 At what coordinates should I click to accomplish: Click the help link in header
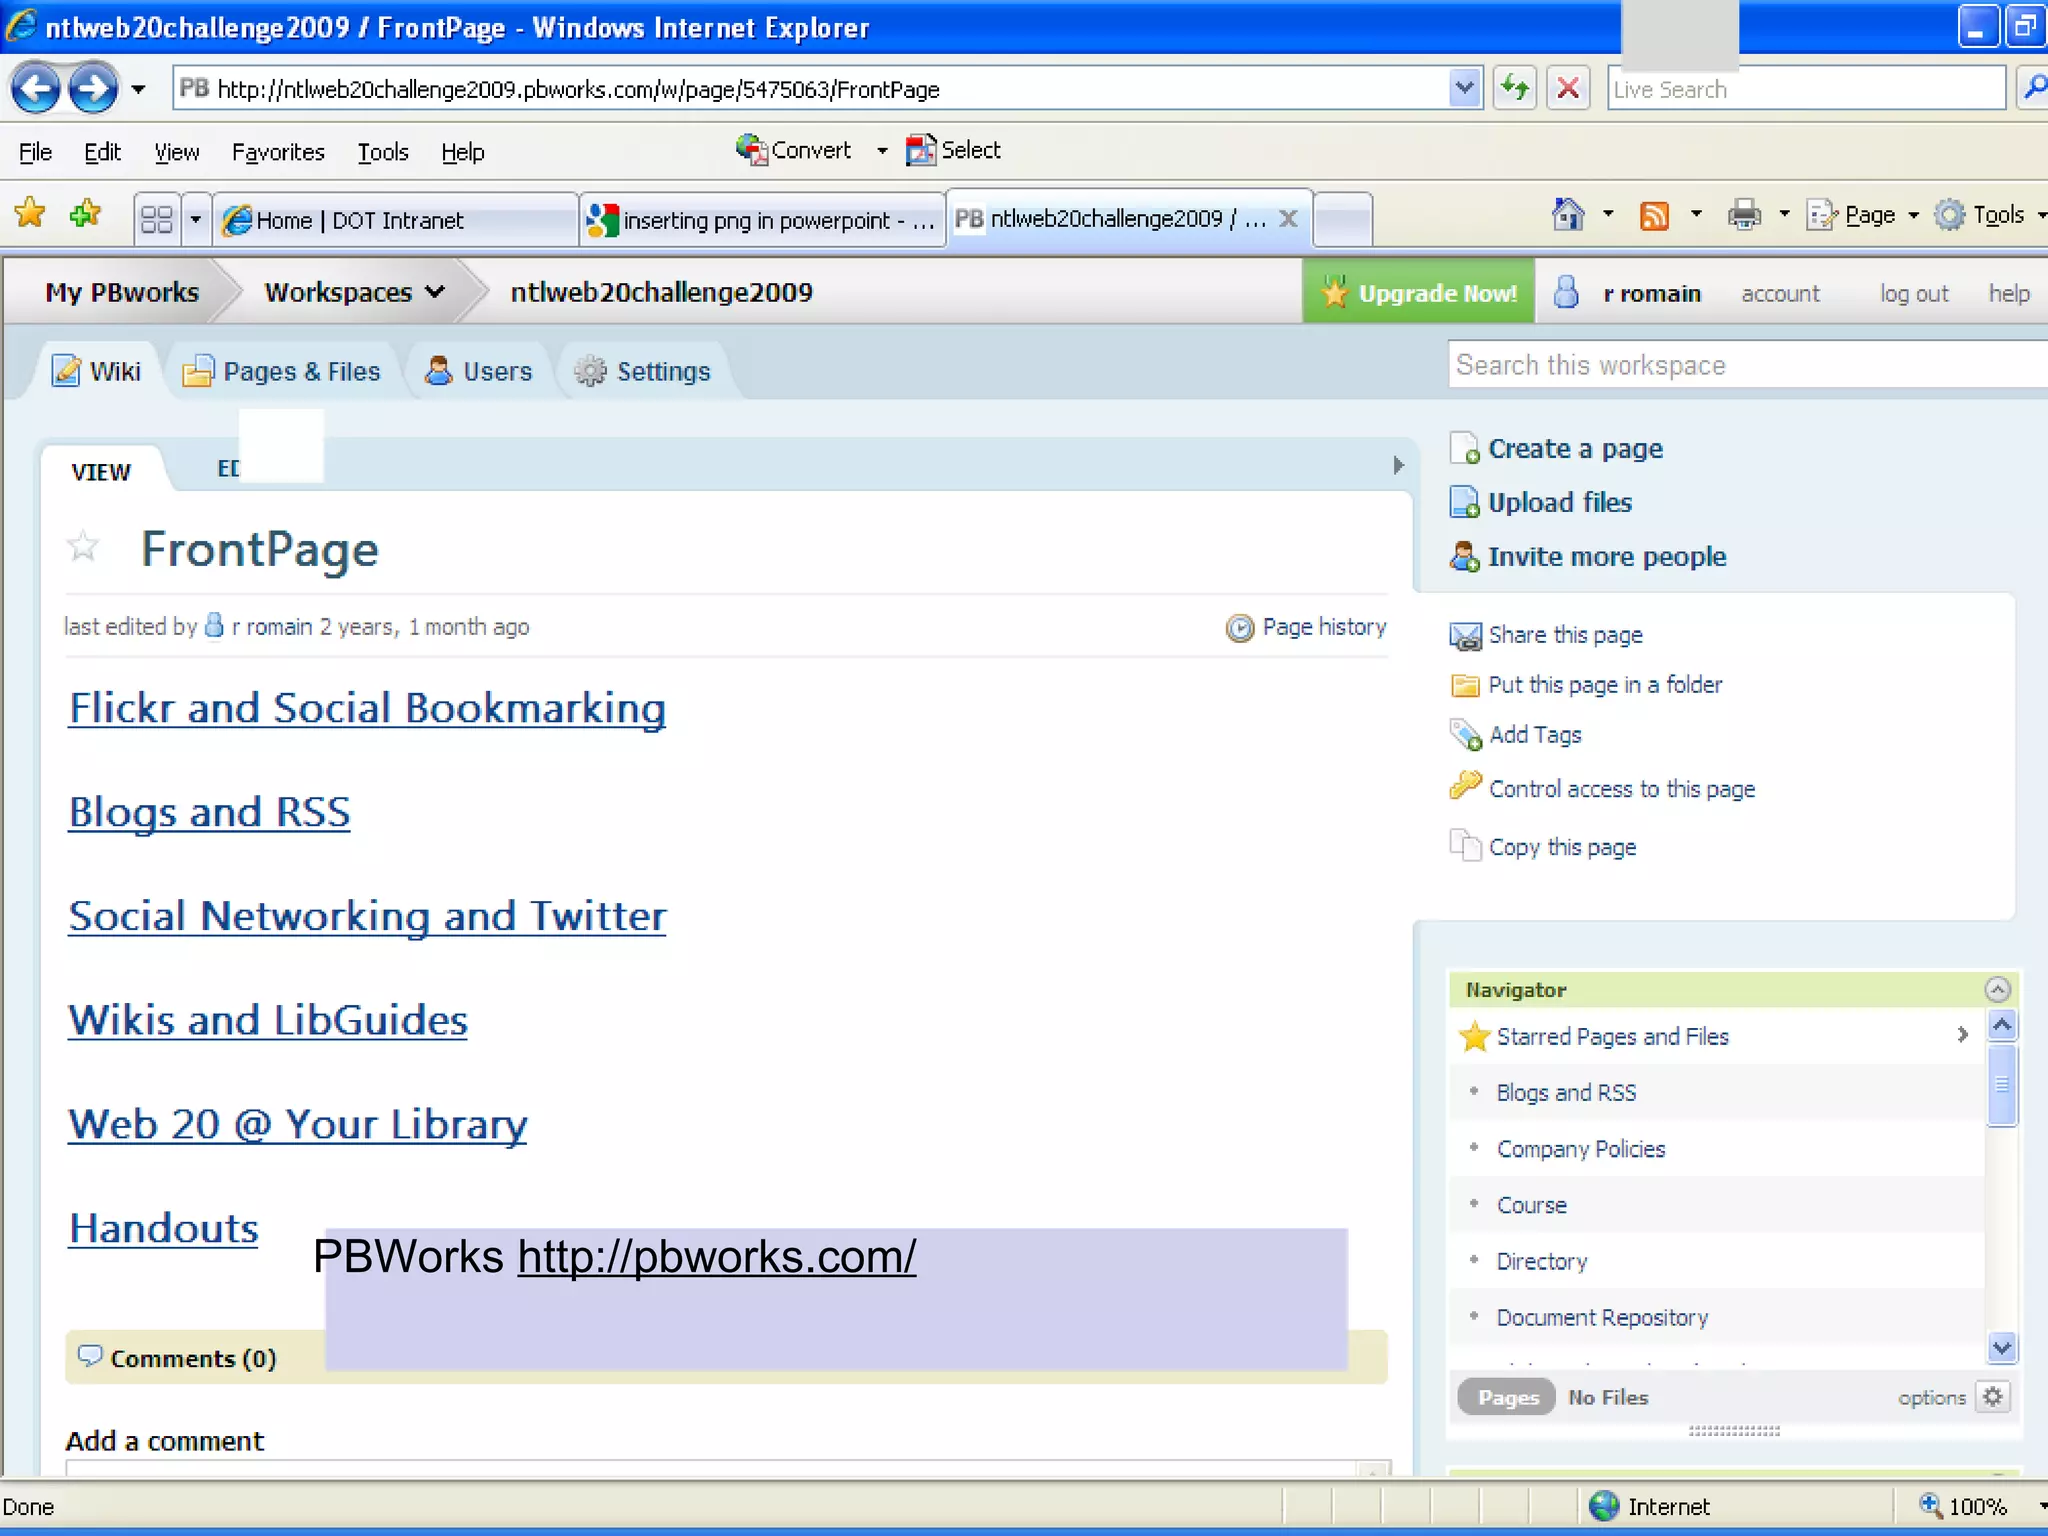click(x=2009, y=293)
